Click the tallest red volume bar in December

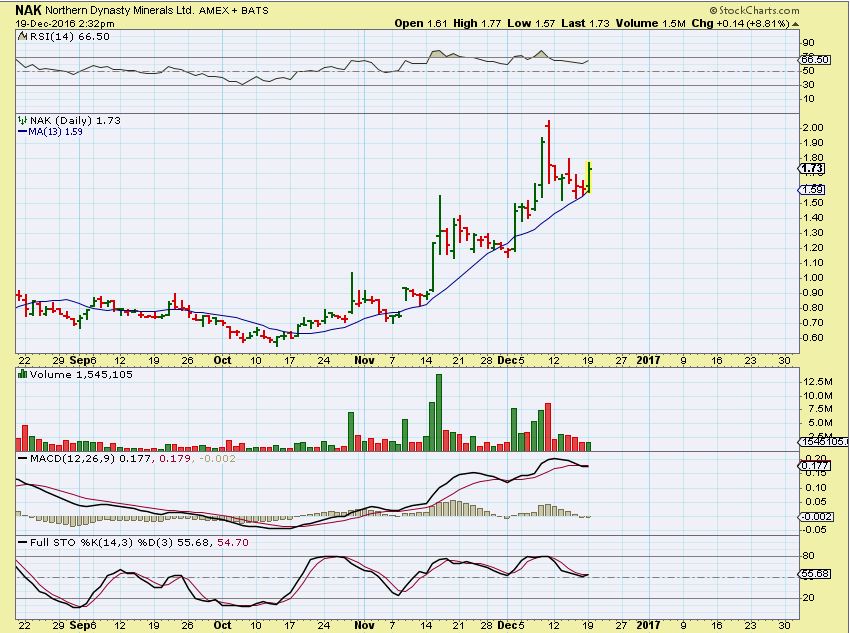548,427
